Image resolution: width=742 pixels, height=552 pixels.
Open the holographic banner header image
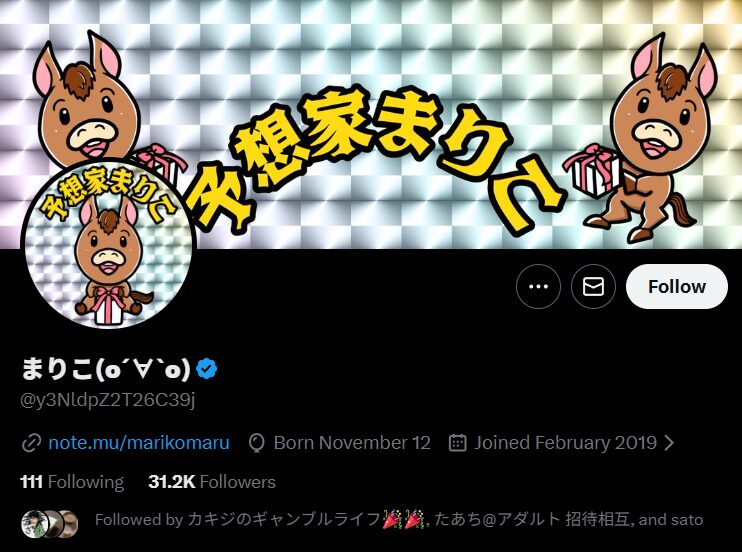point(371,124)
